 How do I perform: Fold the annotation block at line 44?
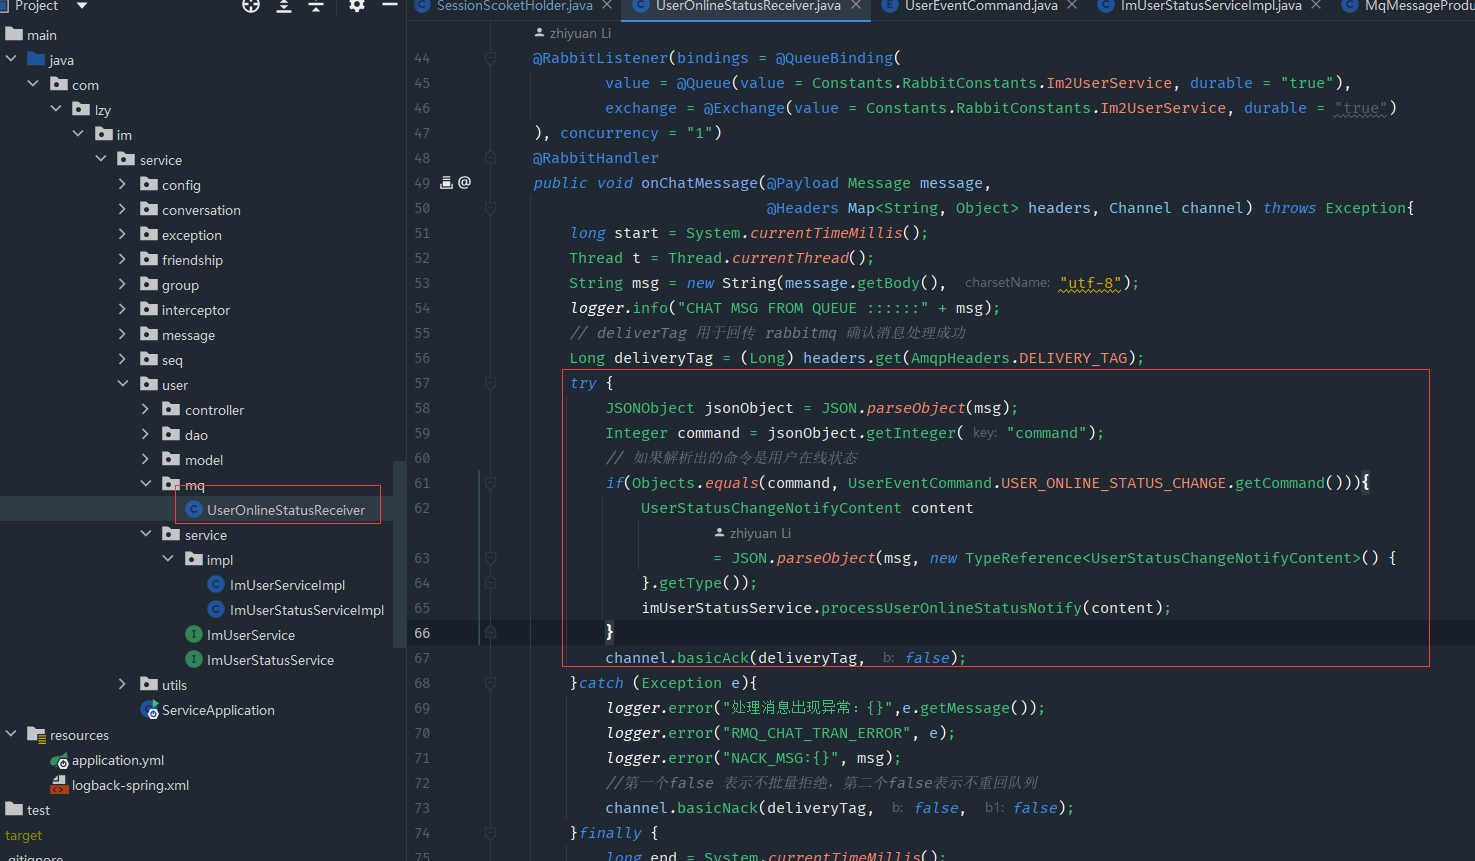coord(490,58)
